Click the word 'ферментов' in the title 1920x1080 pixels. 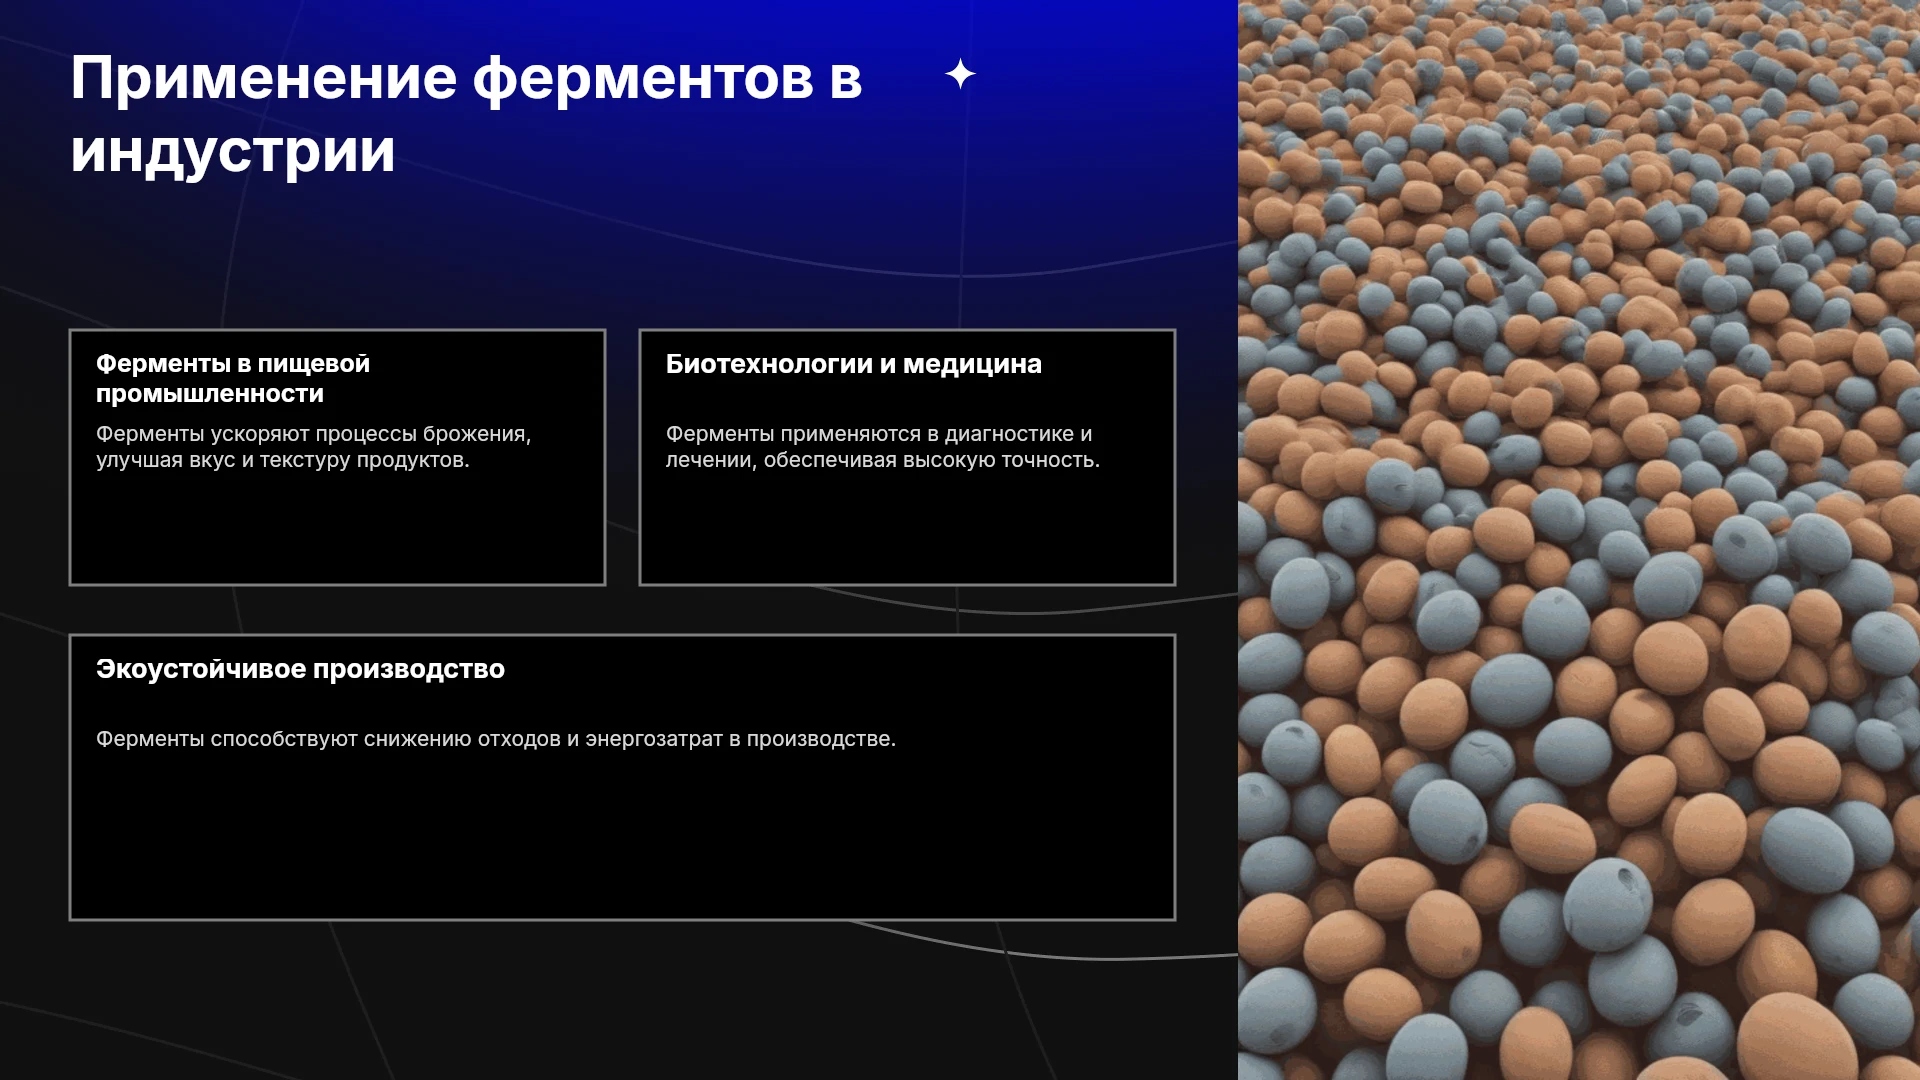643,79
